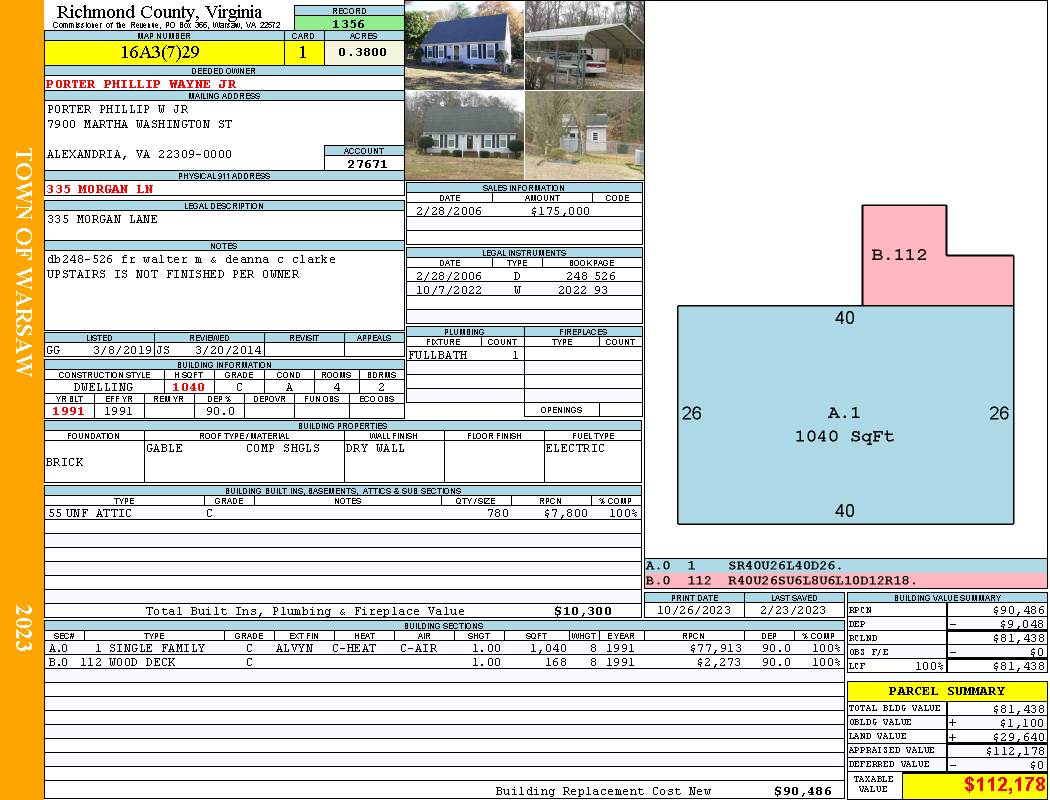Viewport: 1050px width, 800px height.
Task: Select sale amount $175,000
Action: 560,211
